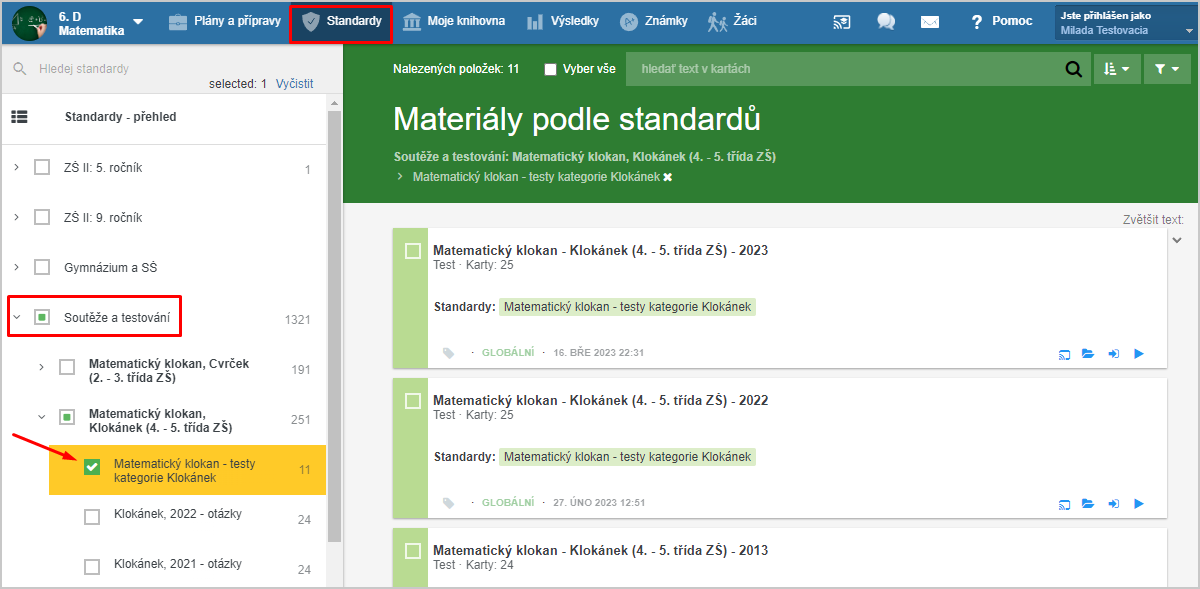Click the assign arrow icon on the 2022 card
This screenshot has height=589, width=1200.
pos(1113,503)
